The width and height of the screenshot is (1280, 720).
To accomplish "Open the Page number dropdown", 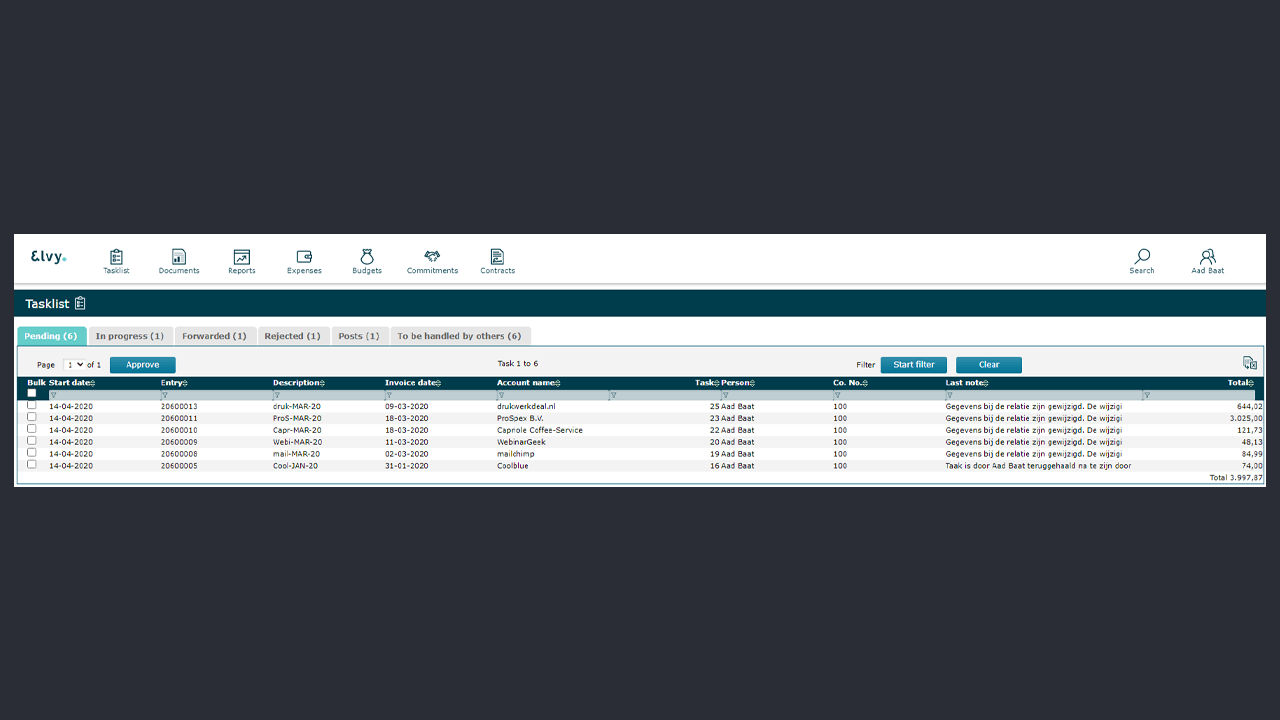I will click(x=74, y=365).
